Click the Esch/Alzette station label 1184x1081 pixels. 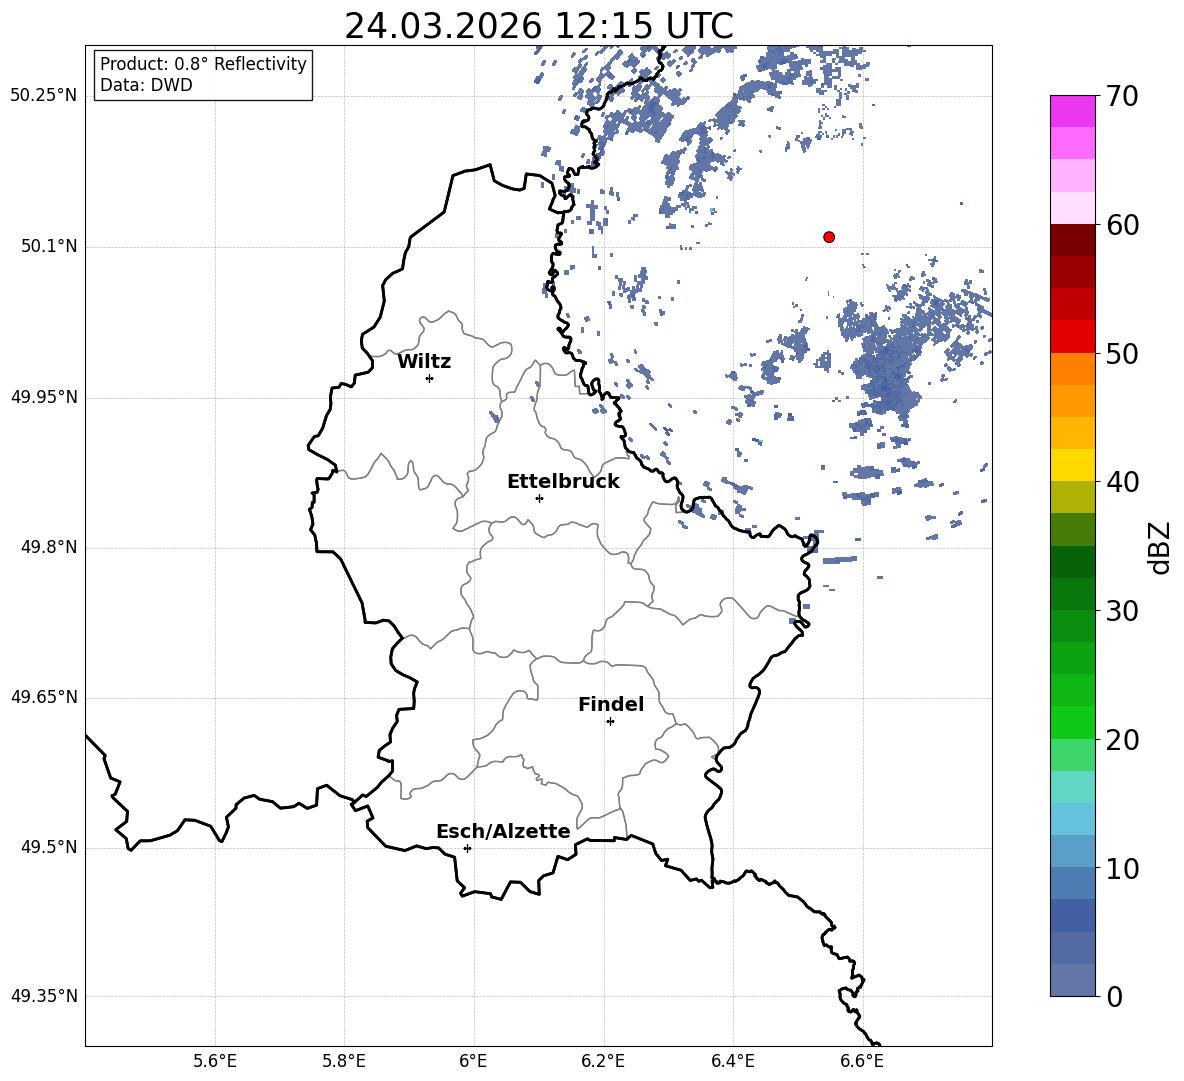tap(503, 831)
